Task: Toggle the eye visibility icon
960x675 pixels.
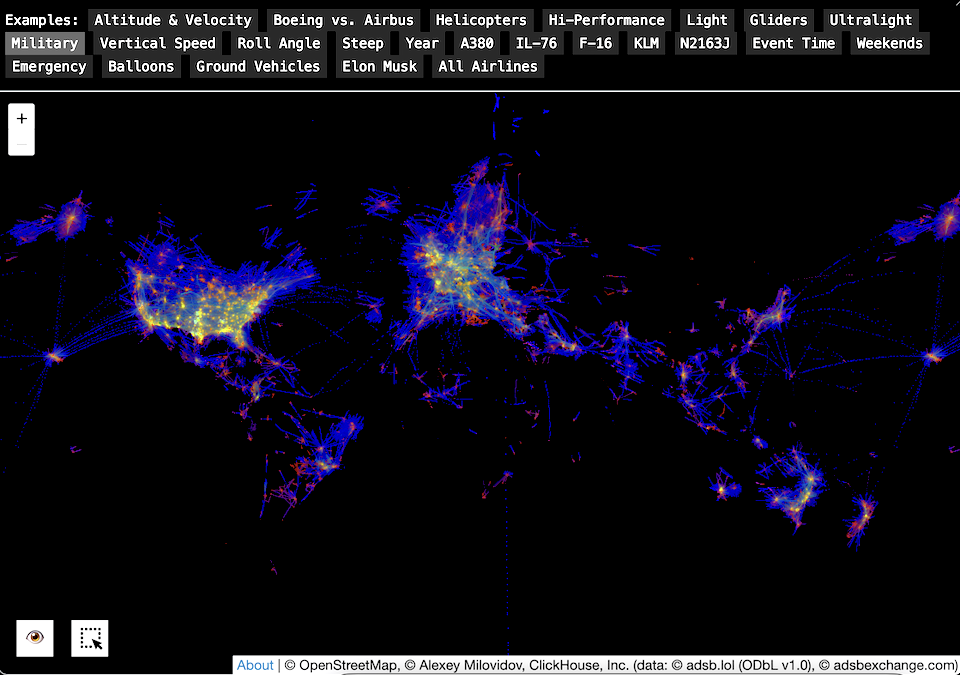Action: [35, 638]
